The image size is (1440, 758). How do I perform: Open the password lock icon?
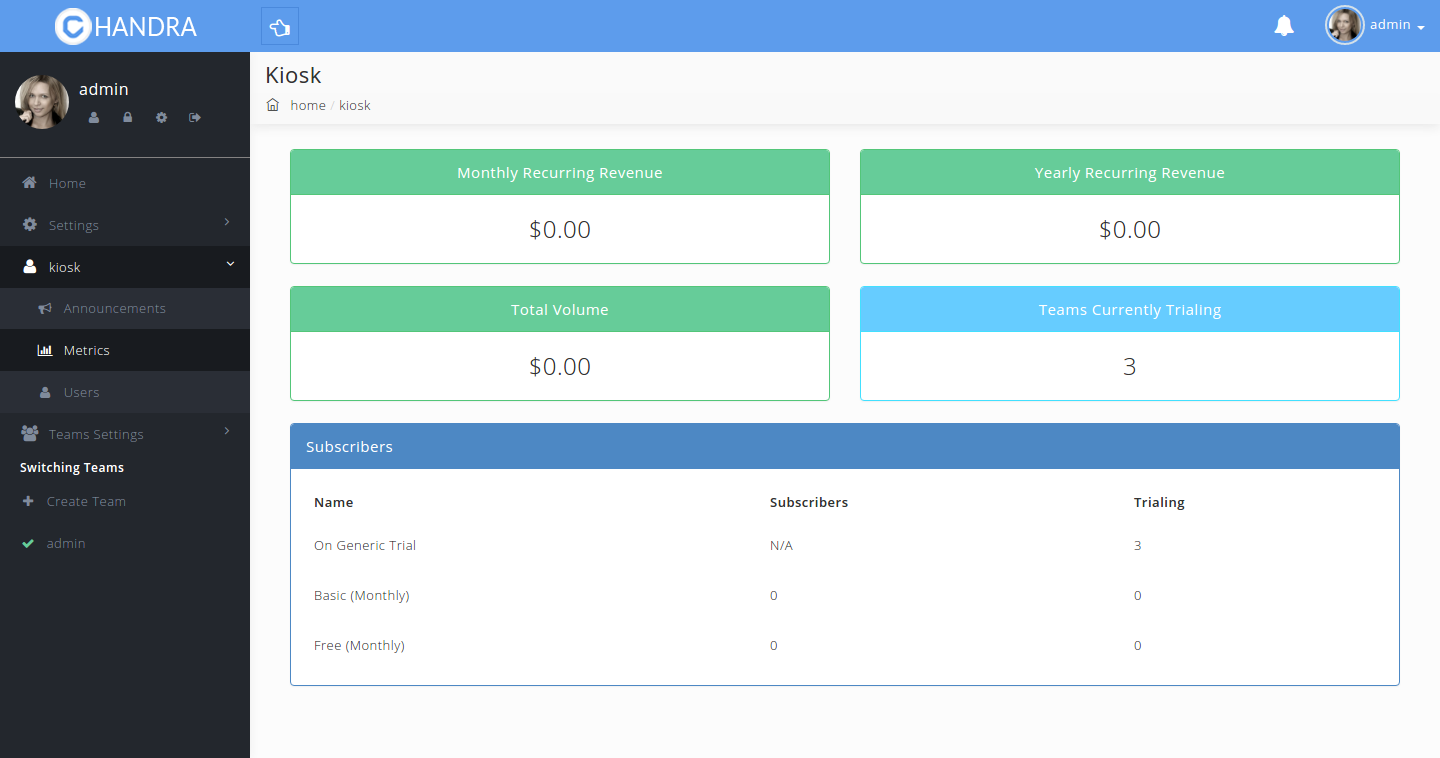click(127, 117)
